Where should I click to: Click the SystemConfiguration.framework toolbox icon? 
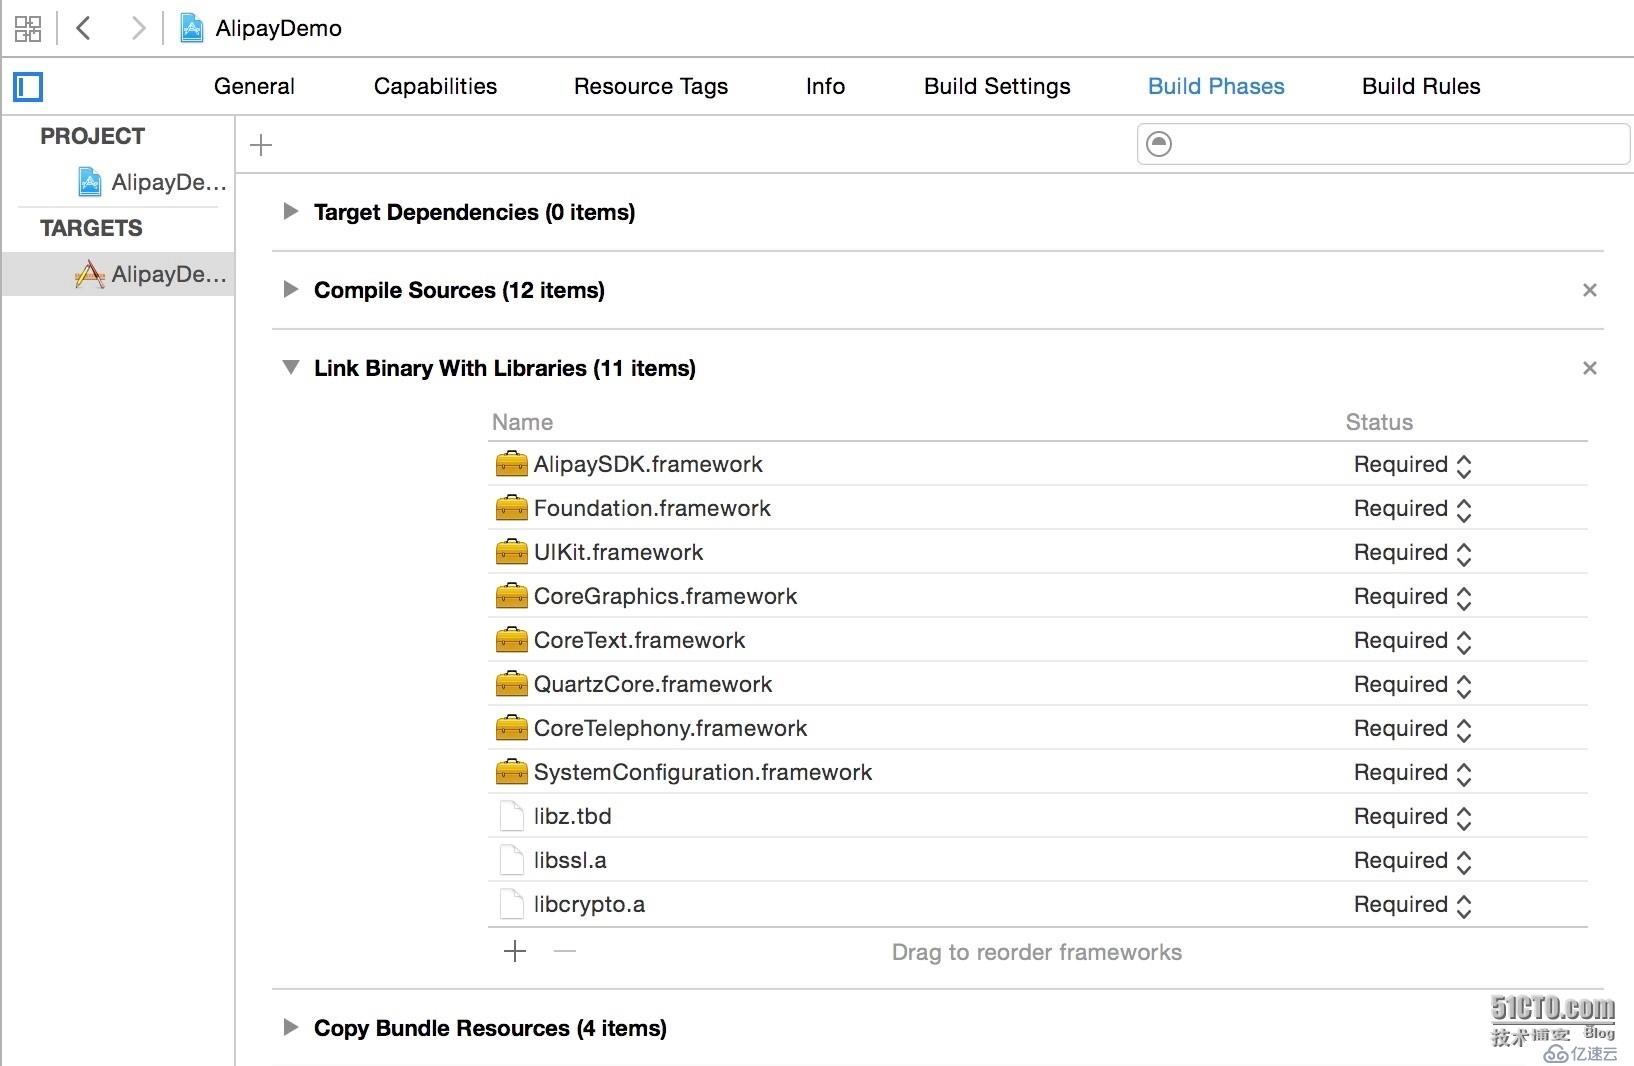(x=511, y=772)
